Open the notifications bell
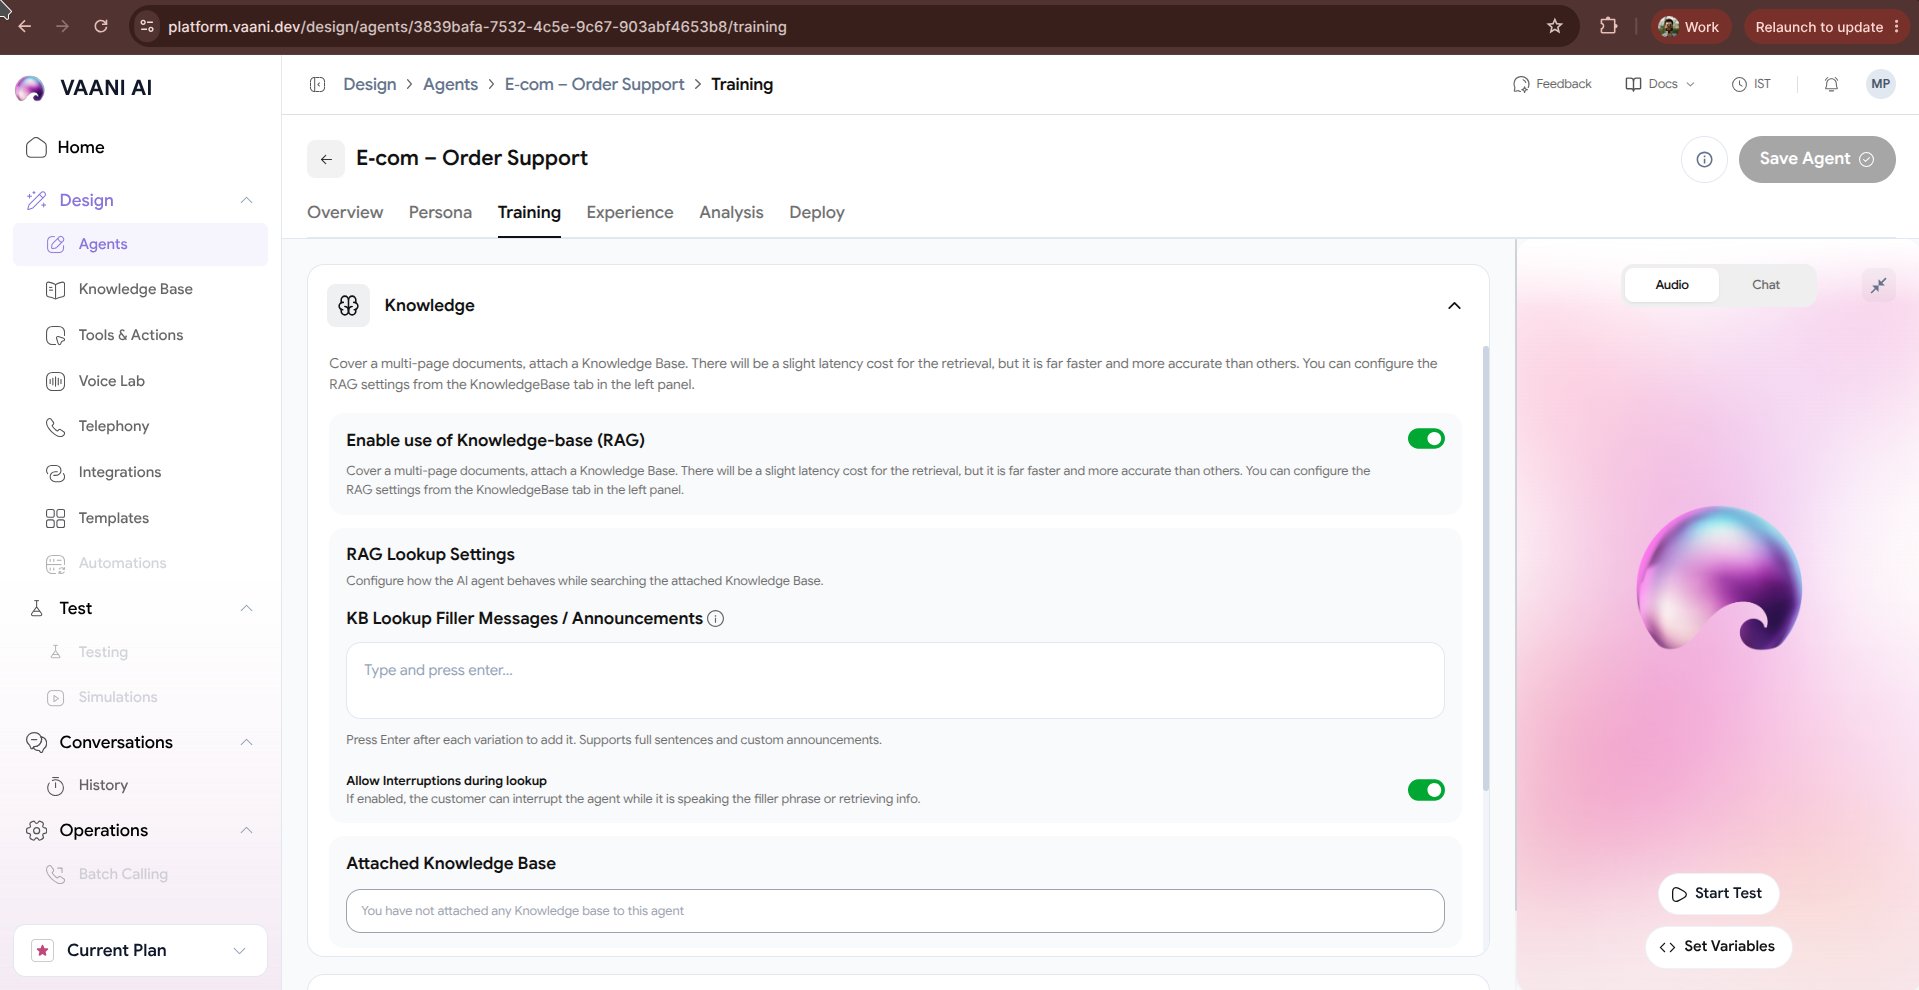Viewport: 1919px width, 990px height. pos(1831,84)
